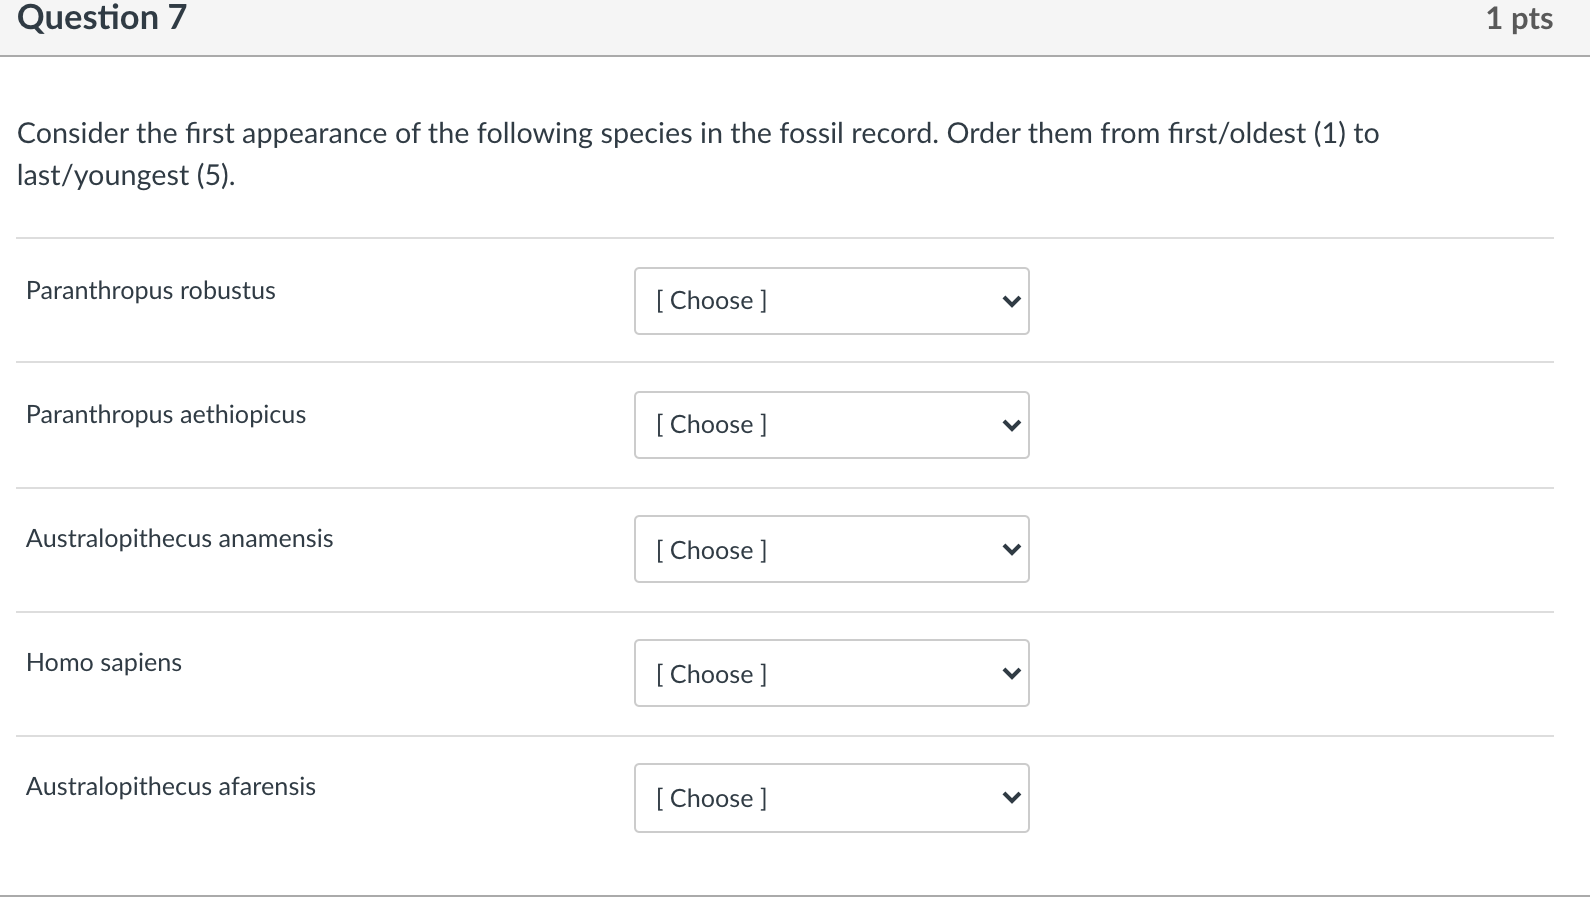The width and height of the screenshot is (1590, 924).
Task: Click the chevron arrow beside Paranthropus robustus
Action: tap(1011, 301)
